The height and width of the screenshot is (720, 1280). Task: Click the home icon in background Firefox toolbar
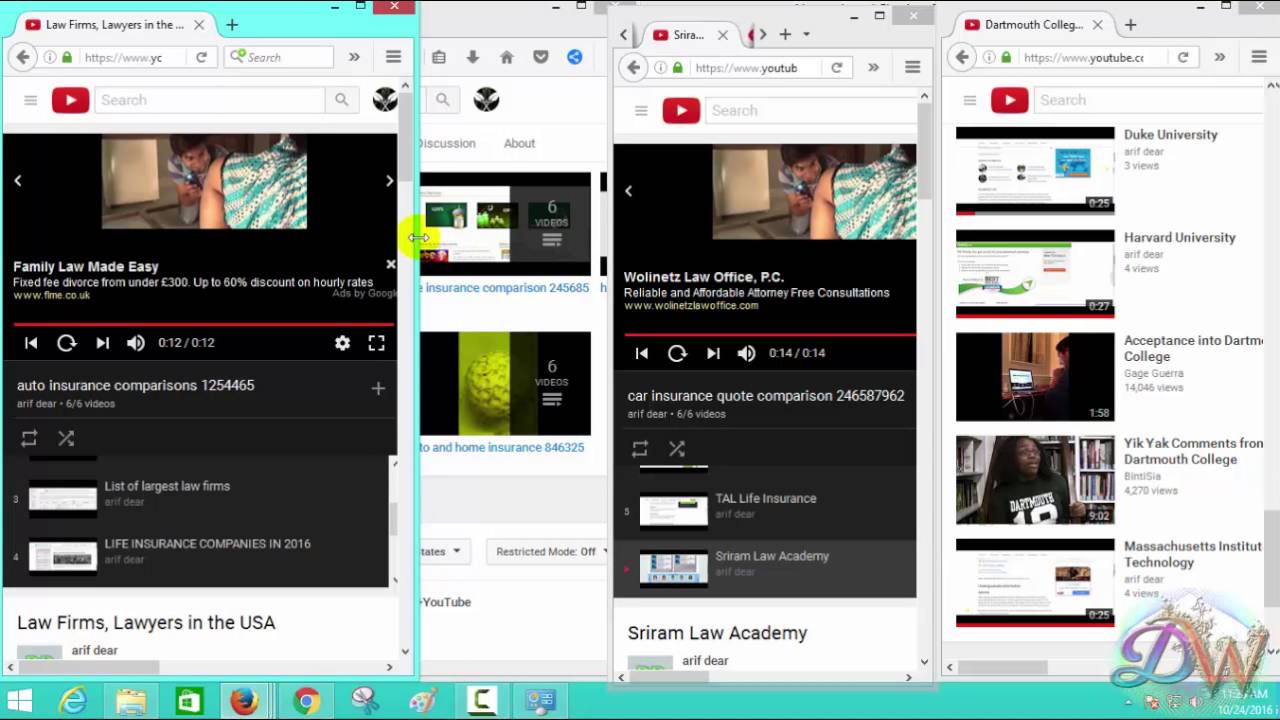click(506, 57)
